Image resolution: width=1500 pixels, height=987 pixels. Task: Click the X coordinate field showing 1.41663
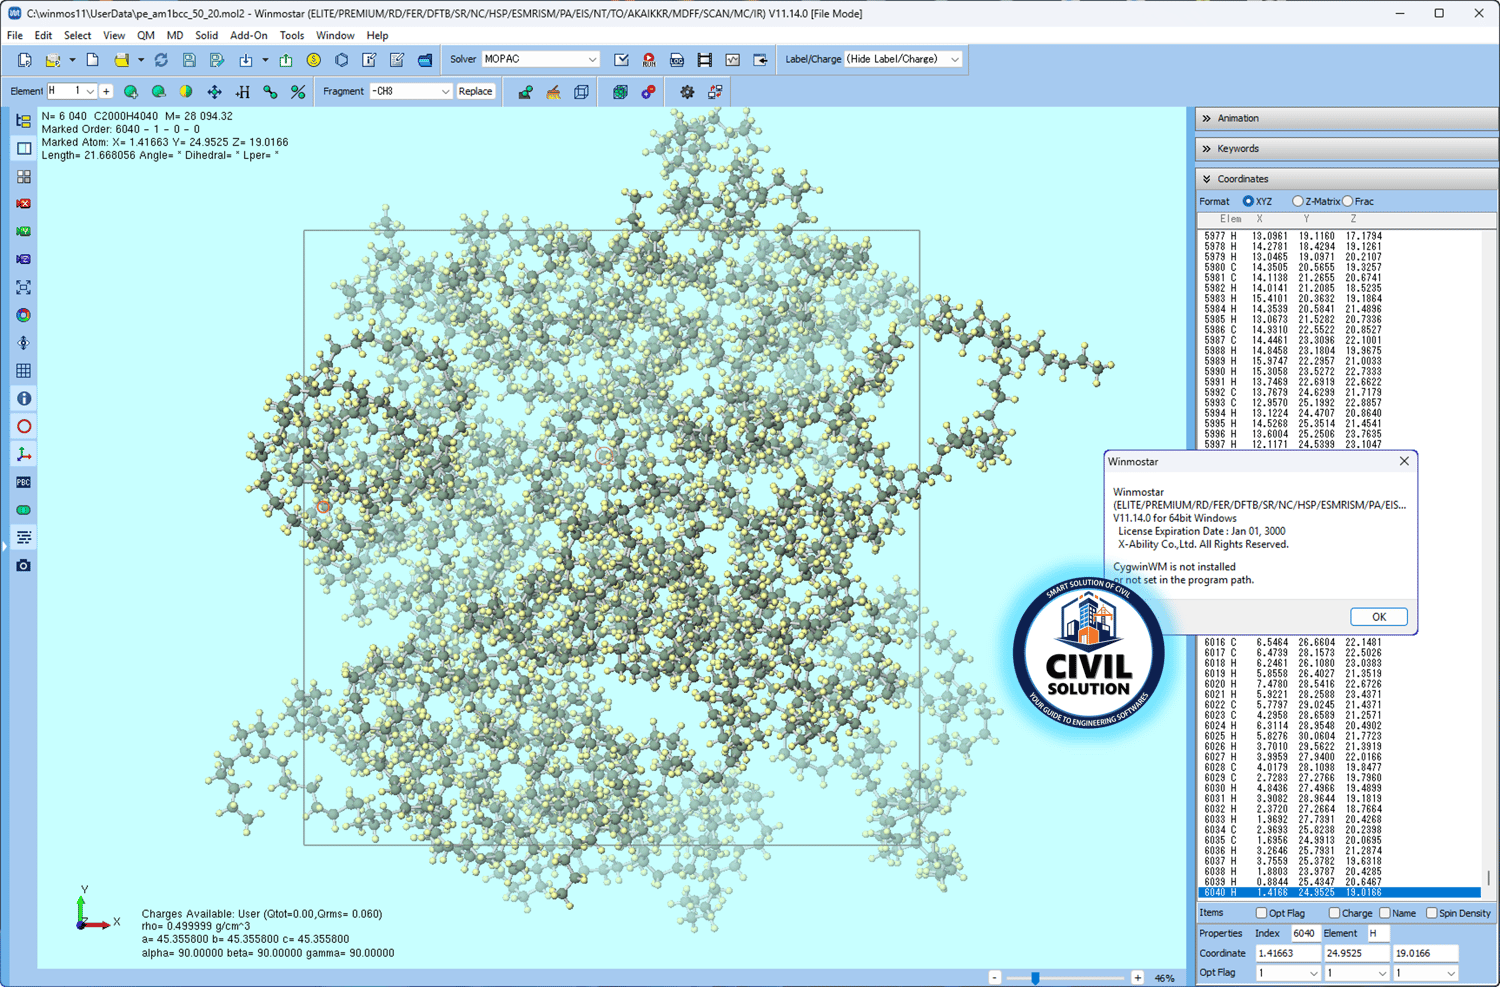coord(1287,953)
